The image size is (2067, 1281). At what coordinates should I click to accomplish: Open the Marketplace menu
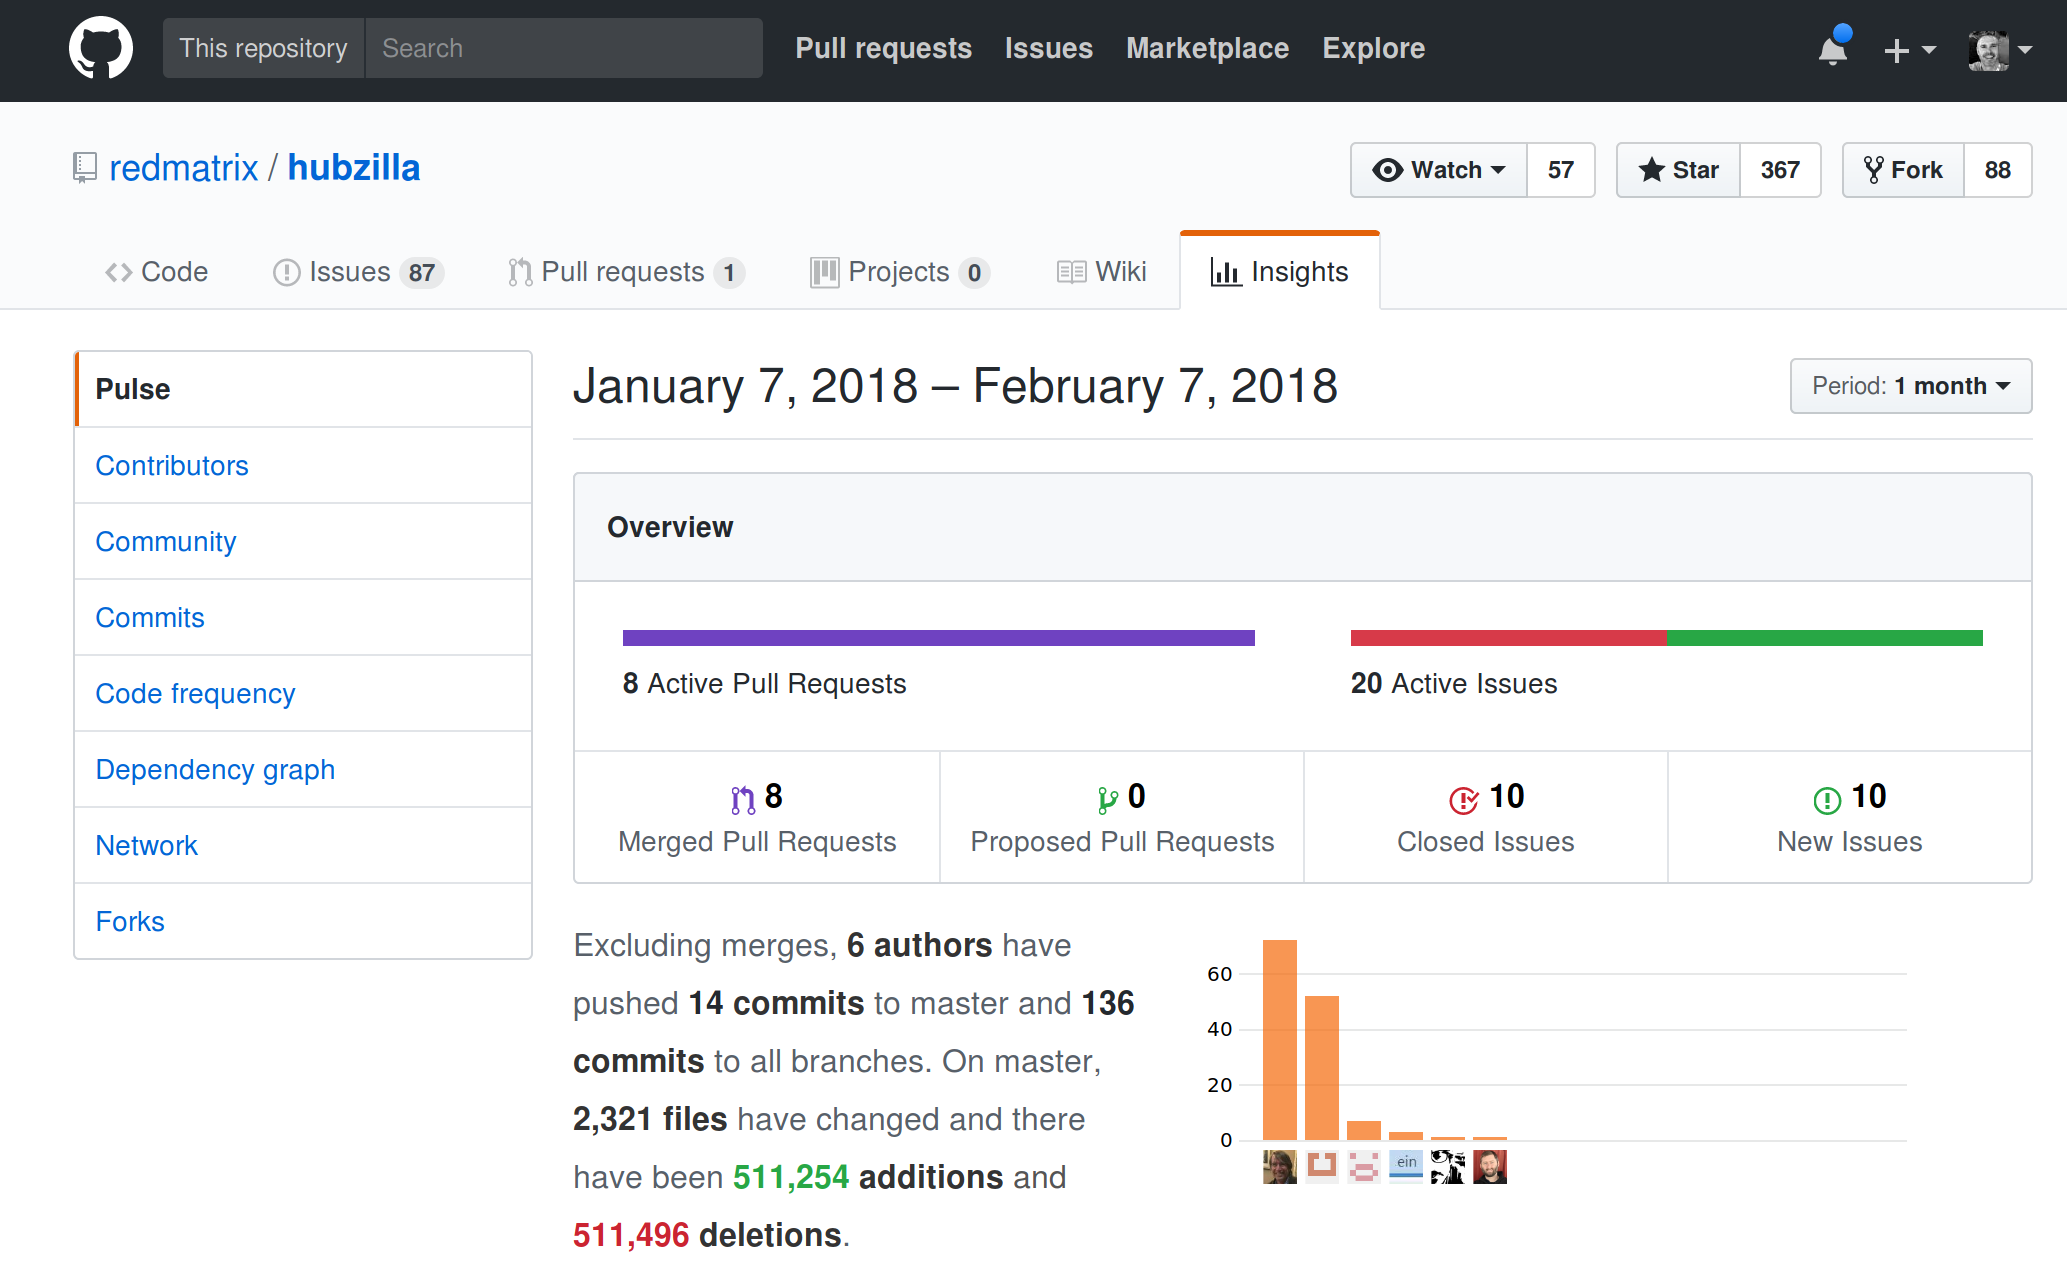pos(1206,48)
